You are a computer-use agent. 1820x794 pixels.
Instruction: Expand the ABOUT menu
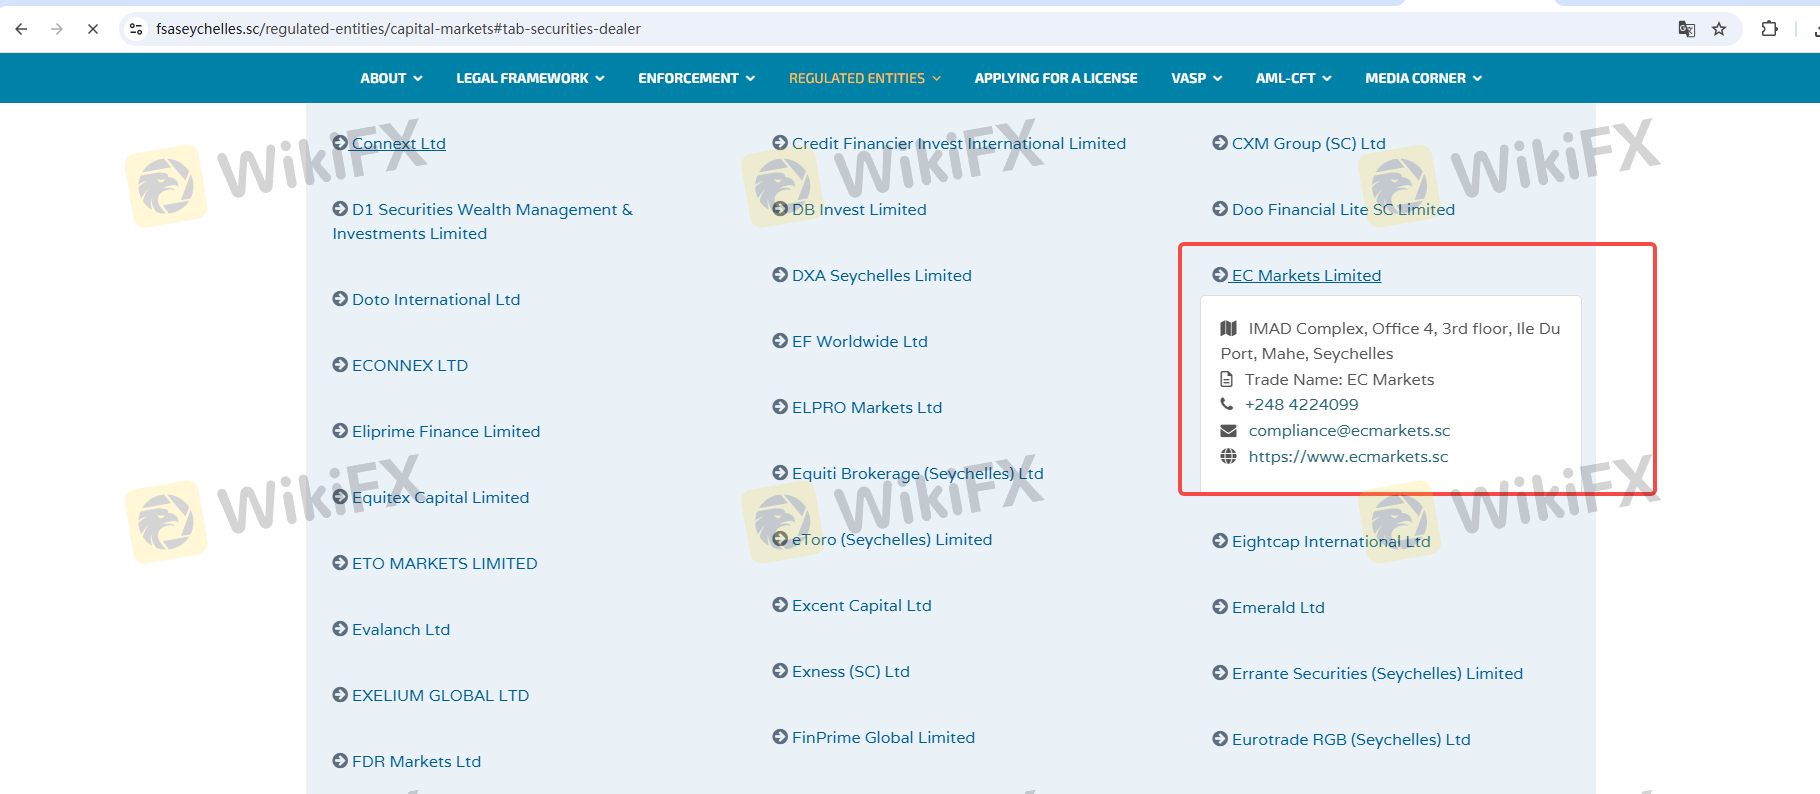tap(391, 78)
